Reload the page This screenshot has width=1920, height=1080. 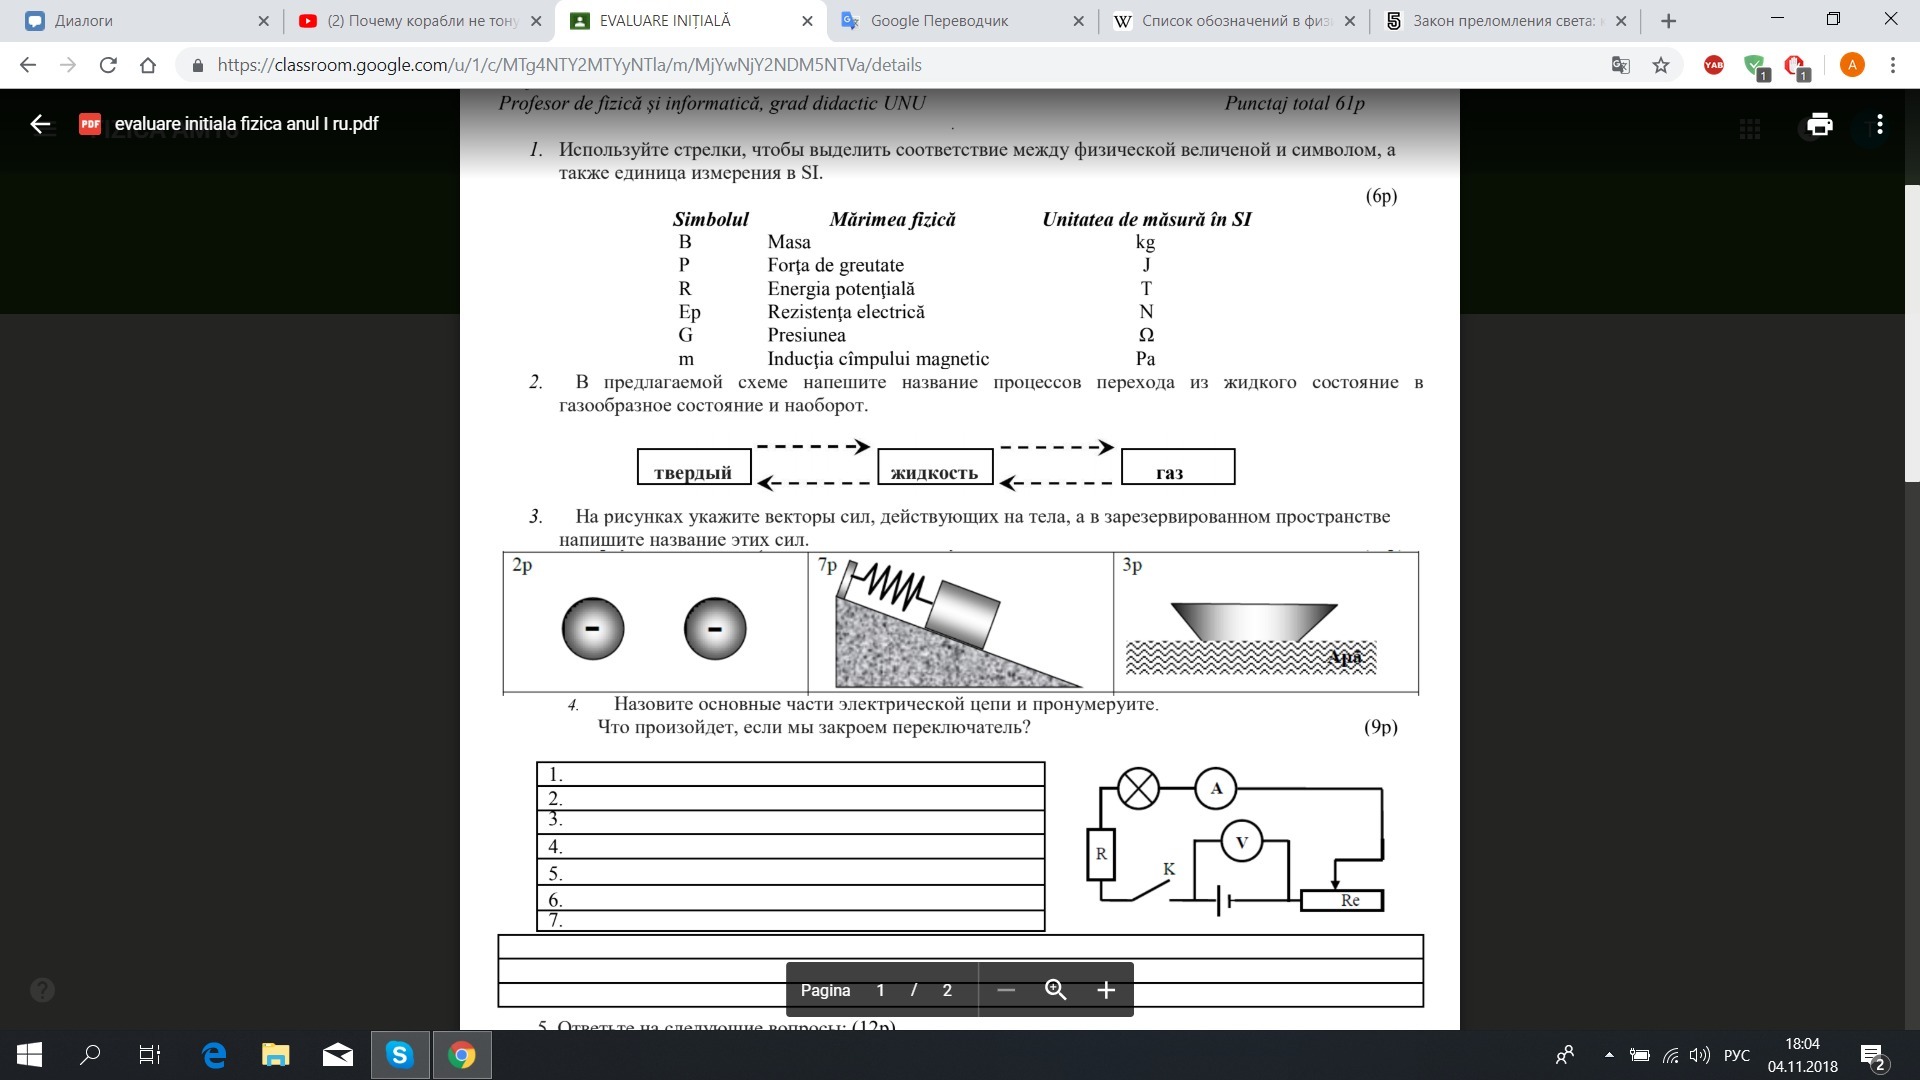coord(108,65)
